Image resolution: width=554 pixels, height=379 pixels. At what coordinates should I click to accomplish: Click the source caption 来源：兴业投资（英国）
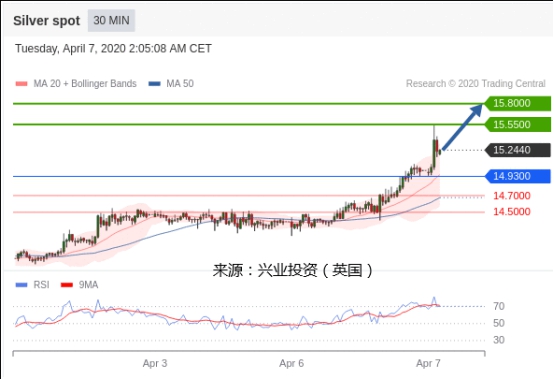tap(293, 271)
